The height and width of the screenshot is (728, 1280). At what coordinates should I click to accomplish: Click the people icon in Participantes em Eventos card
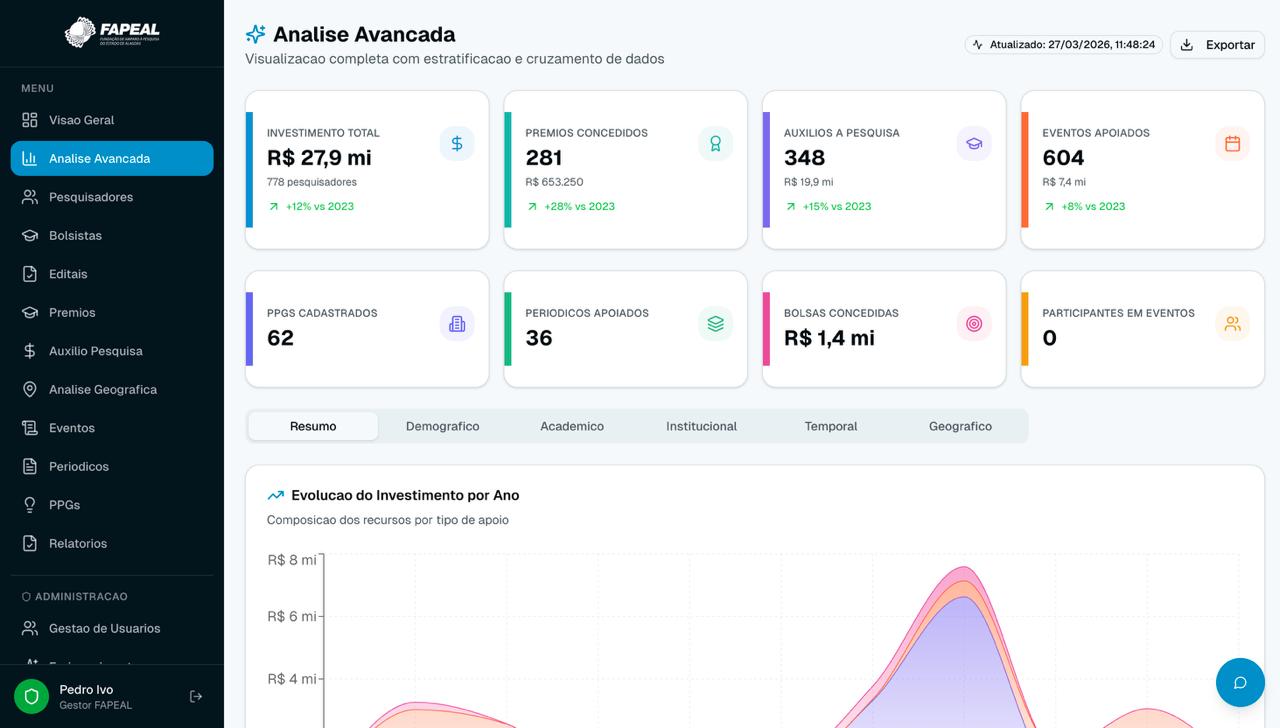click(1232, 324)
